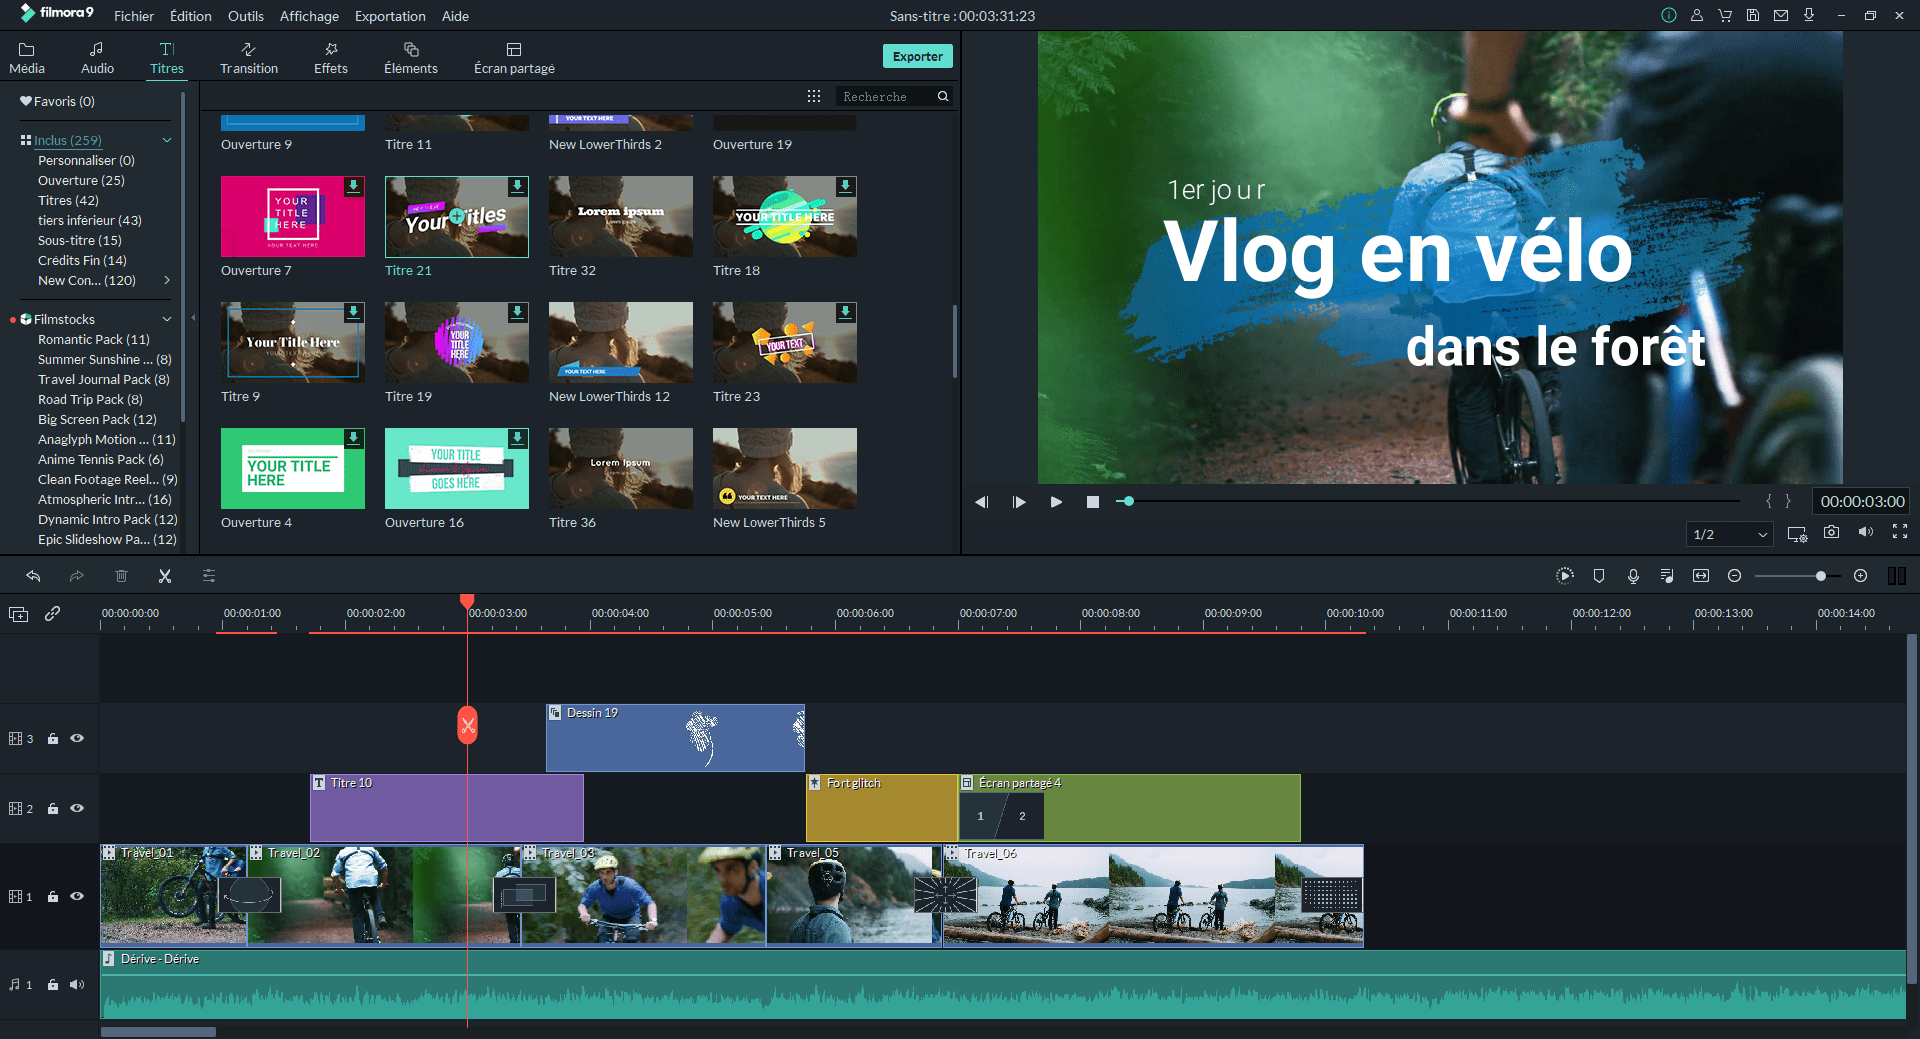Add a marker with the marker icon
The width and height of the screenshot is (1920, 1039).
[x=1599, y=576]
